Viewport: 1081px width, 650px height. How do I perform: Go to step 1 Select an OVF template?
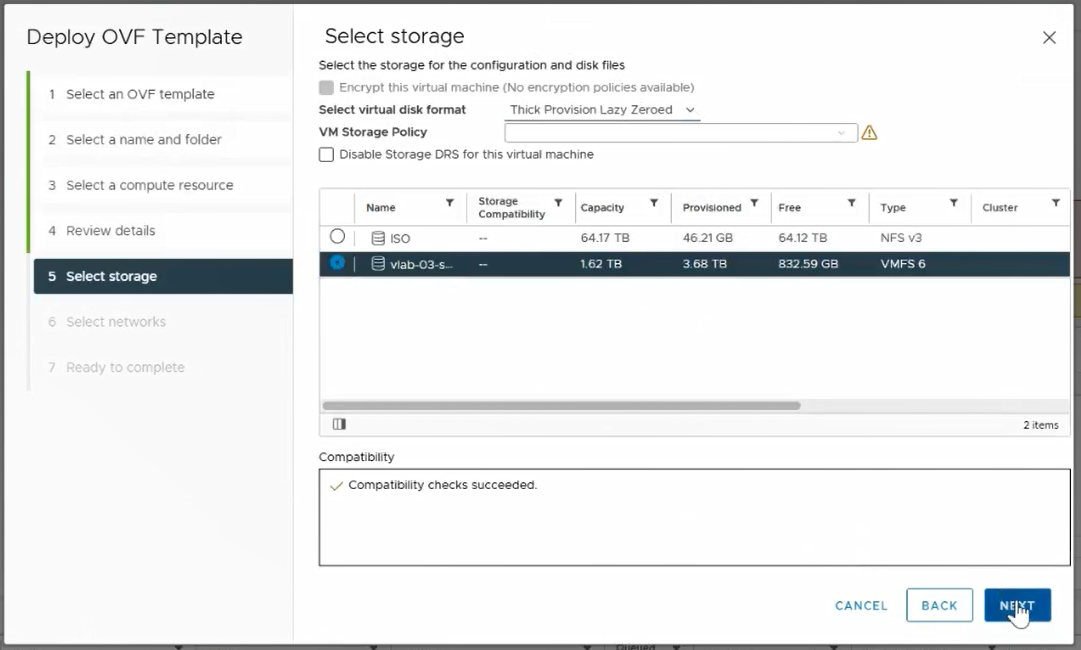click(140, 94)
